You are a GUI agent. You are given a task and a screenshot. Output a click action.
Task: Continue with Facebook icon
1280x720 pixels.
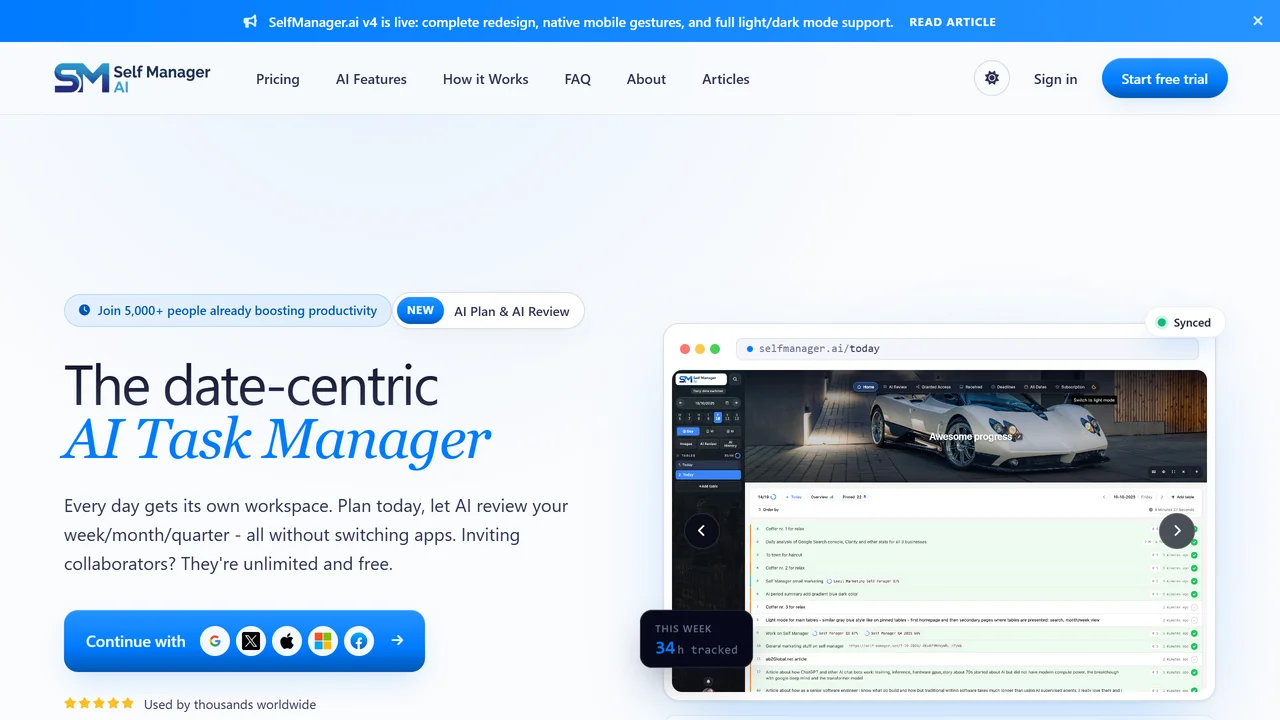pos(359,641)
